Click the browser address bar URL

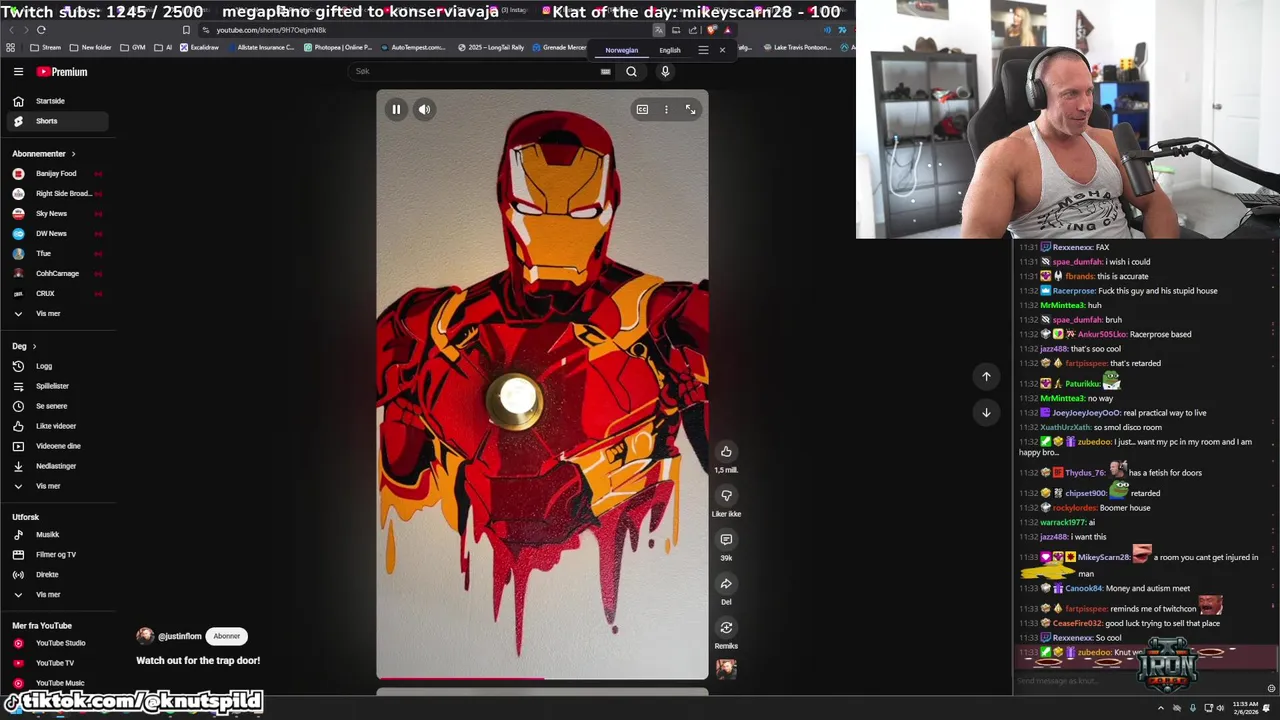click(271, 30)
